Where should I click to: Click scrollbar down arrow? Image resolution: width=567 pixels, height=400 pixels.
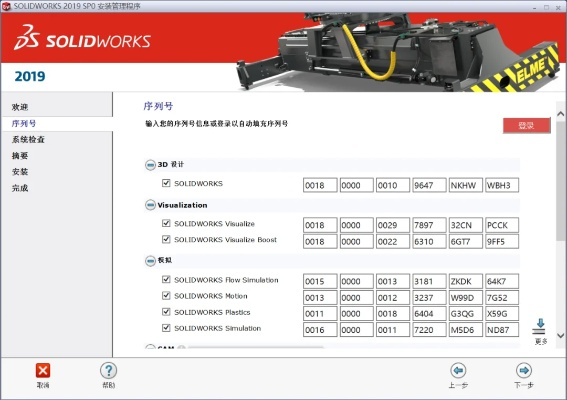(x=560, y=336)
